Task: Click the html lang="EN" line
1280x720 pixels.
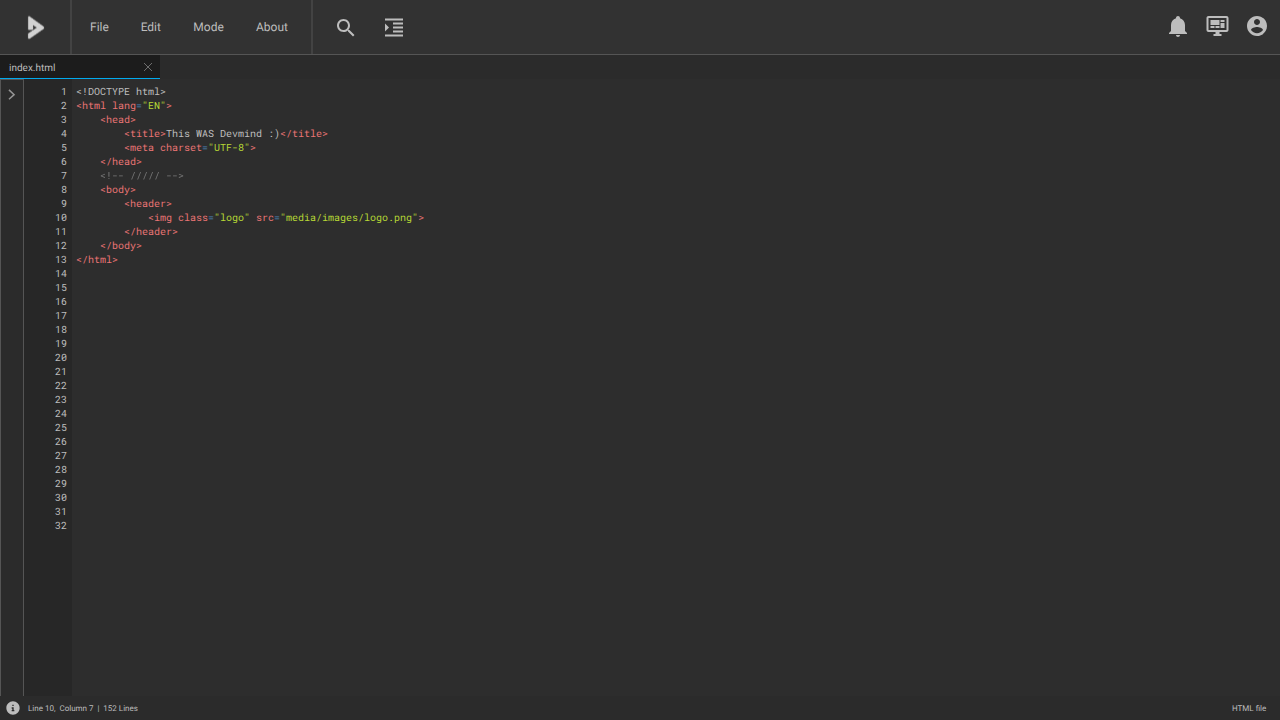Action: 124,106
